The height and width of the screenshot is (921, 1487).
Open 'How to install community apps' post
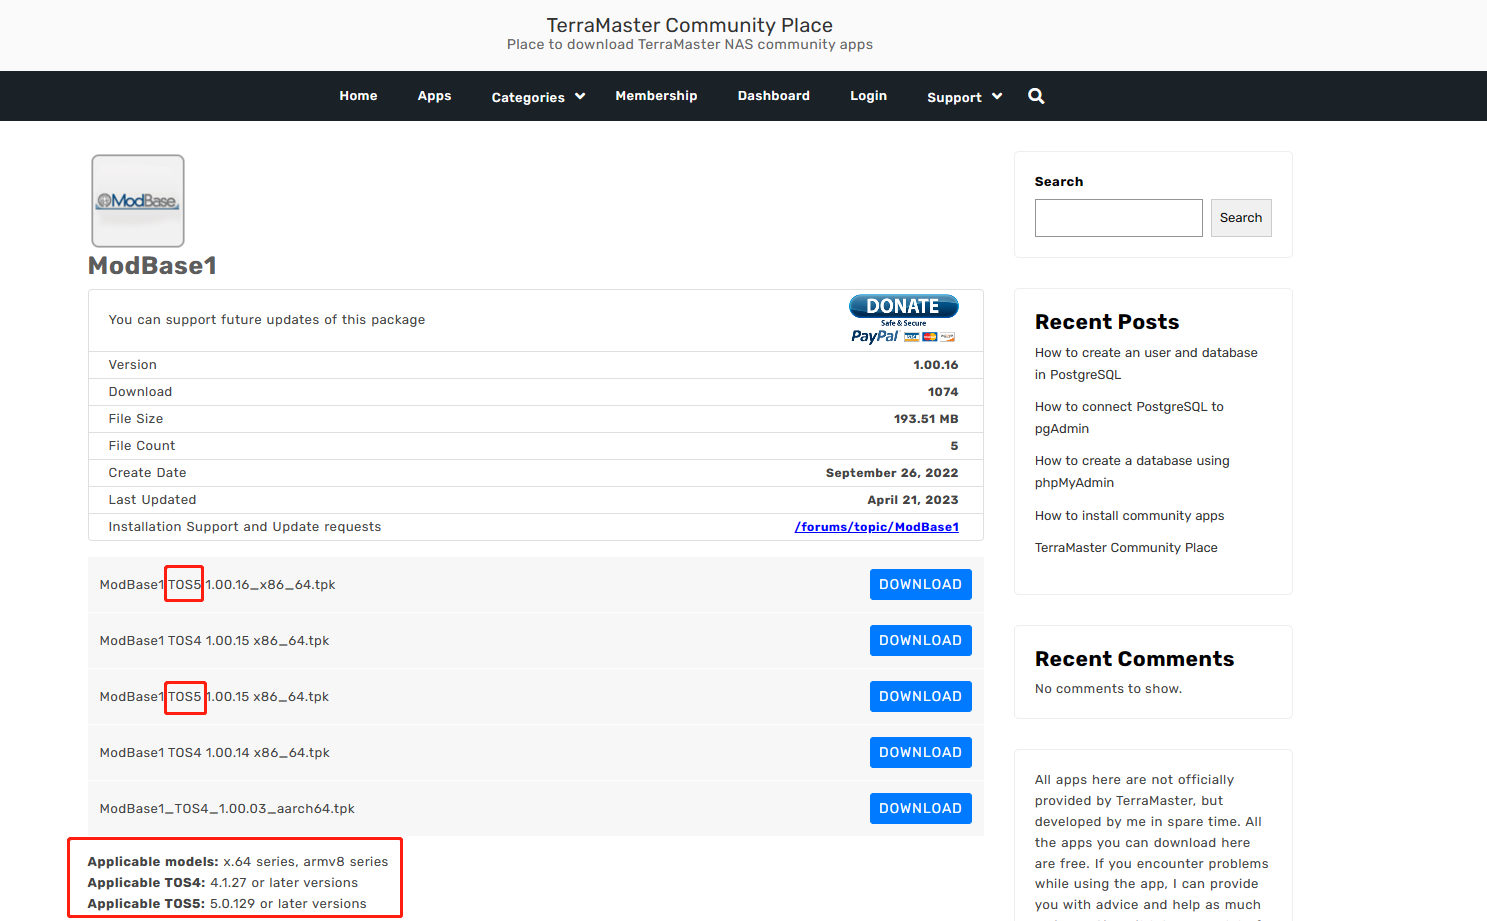tap(1129, 516)
